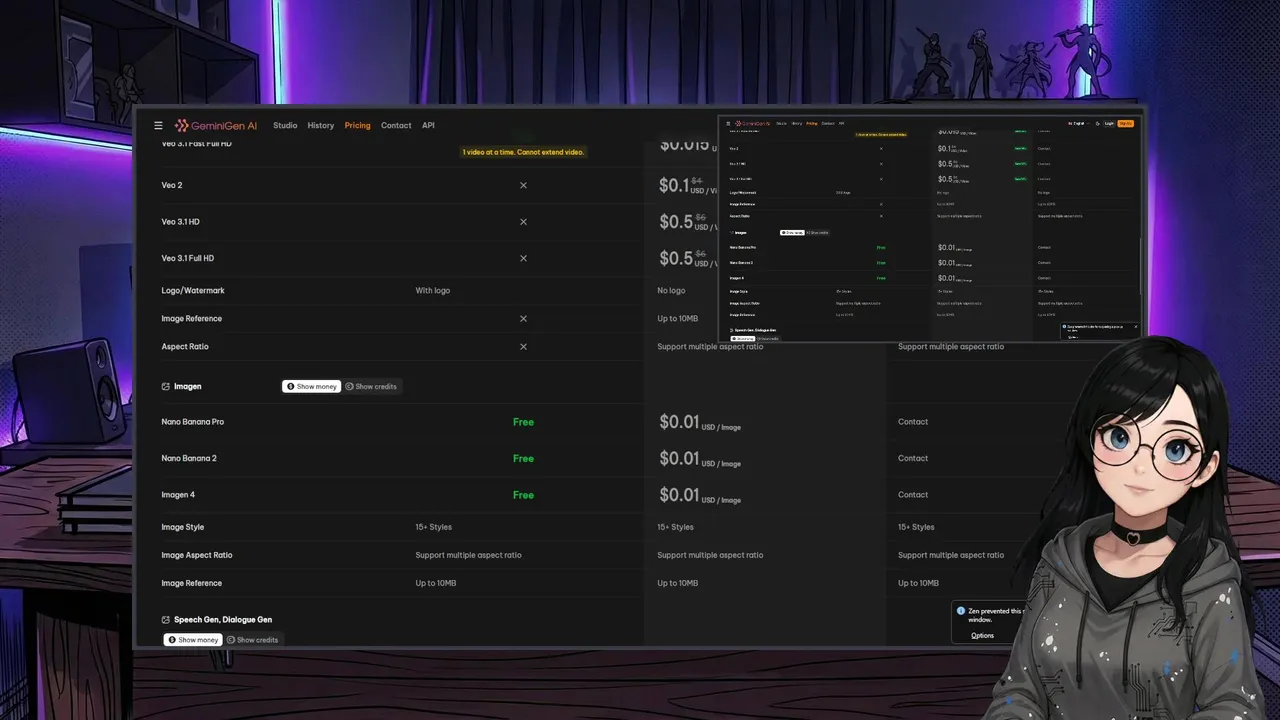Go to History in main navbar

(321, 125)
